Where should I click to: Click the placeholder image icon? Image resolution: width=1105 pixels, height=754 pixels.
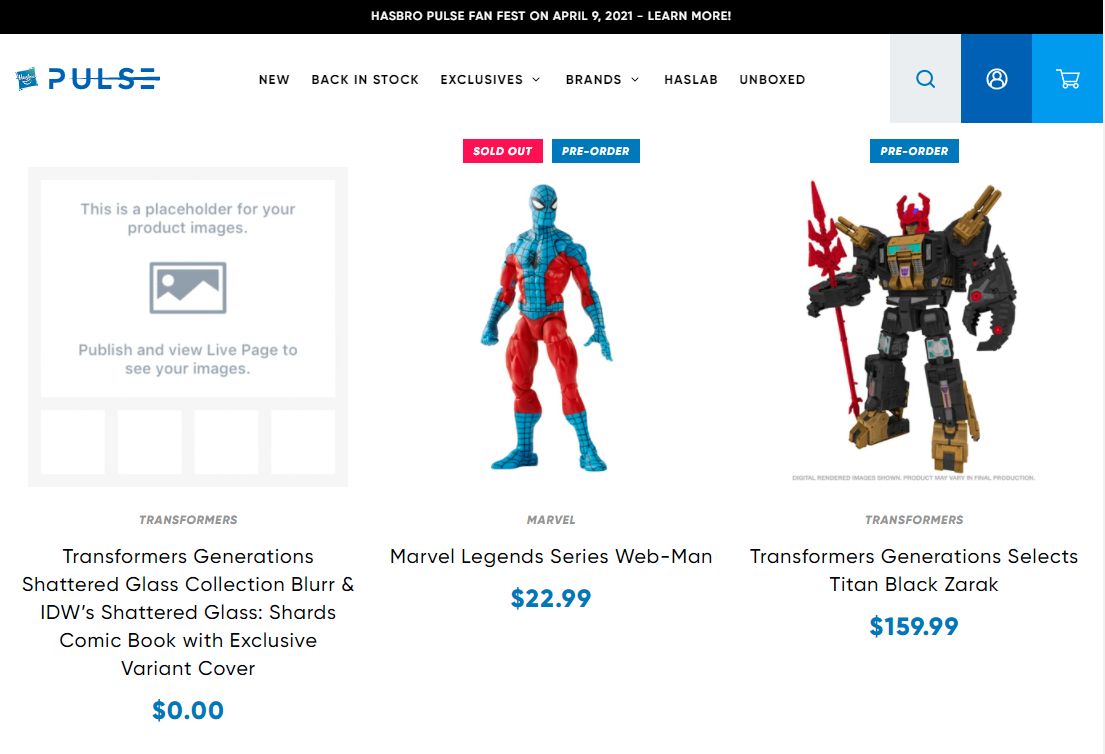coord(187,288)
